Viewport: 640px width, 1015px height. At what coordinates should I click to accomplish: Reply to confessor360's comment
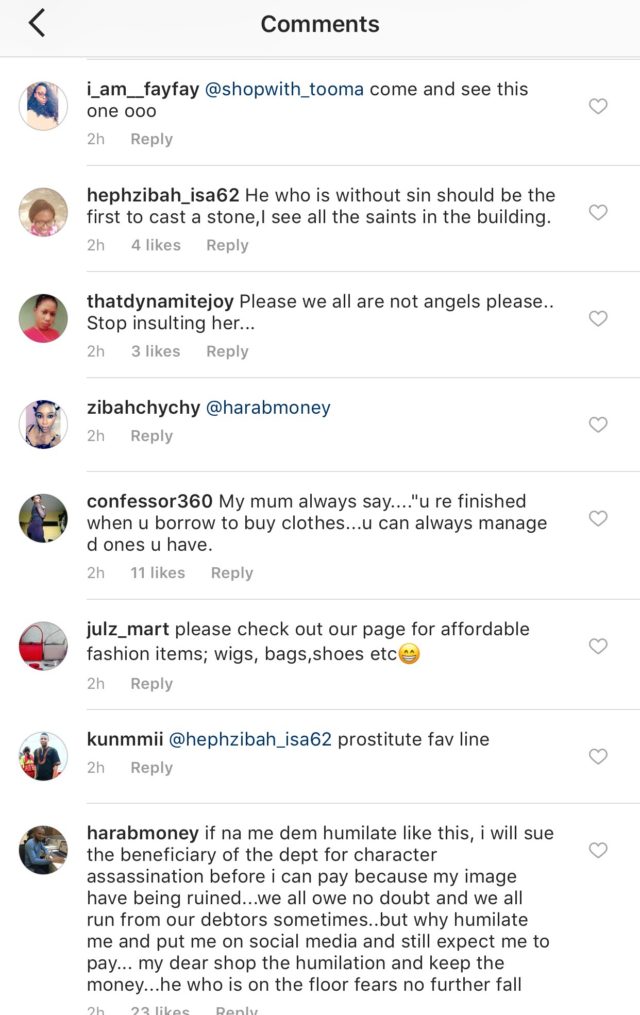231,573
